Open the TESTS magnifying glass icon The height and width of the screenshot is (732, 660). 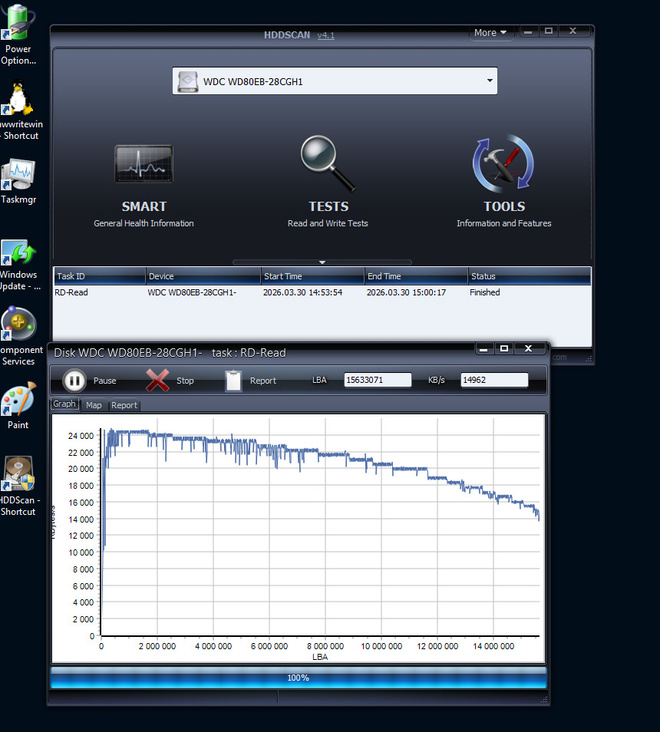[328, 163]
